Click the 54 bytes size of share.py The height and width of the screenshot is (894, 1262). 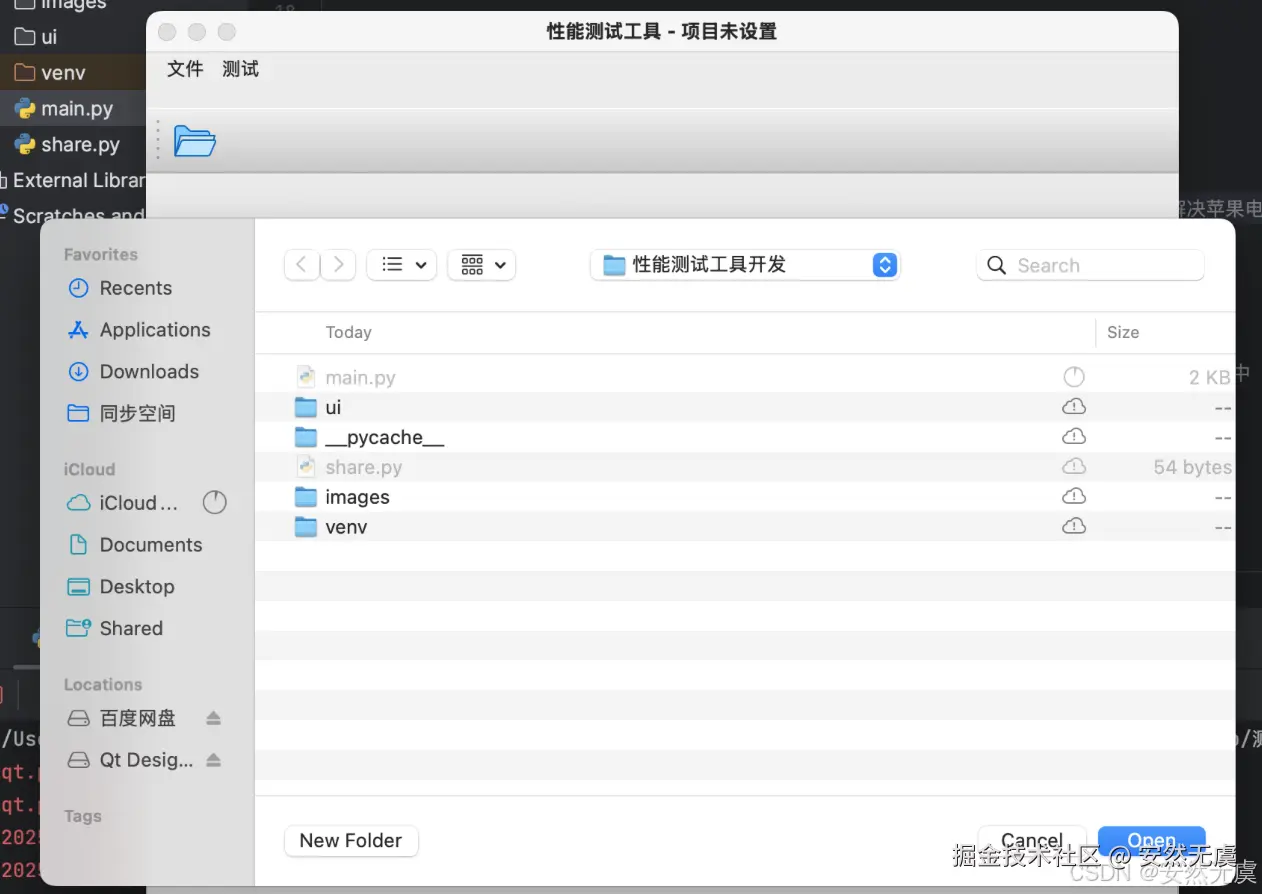(1192, 467)
